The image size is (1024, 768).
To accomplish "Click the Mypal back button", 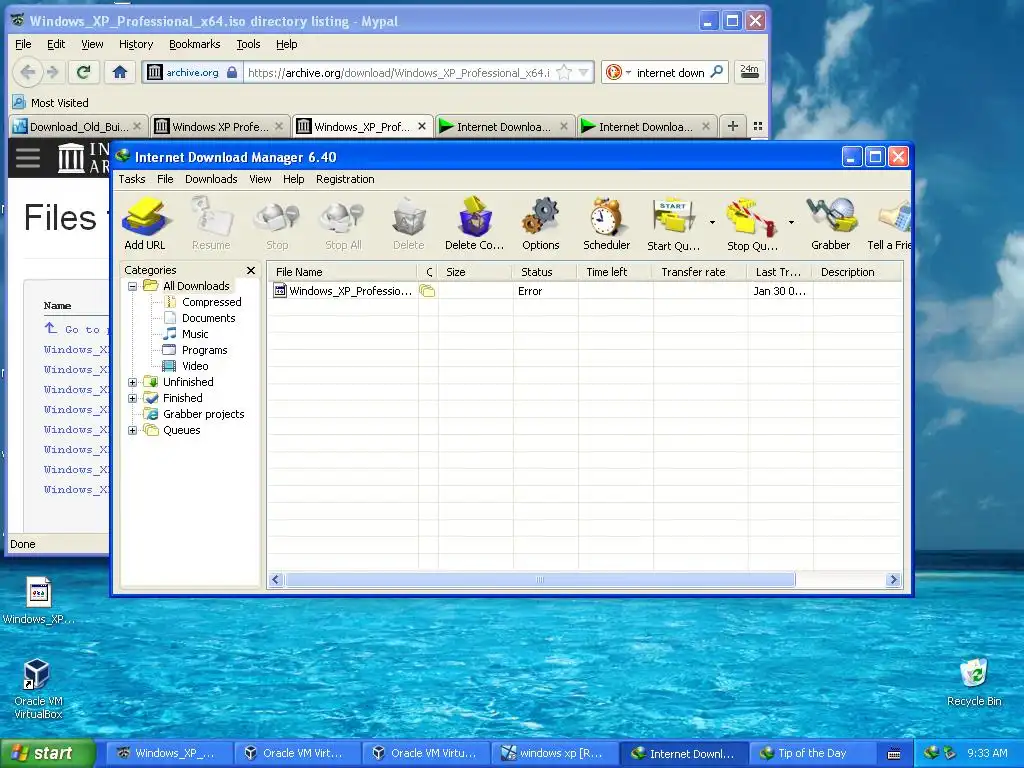I will tap(27, 72).
